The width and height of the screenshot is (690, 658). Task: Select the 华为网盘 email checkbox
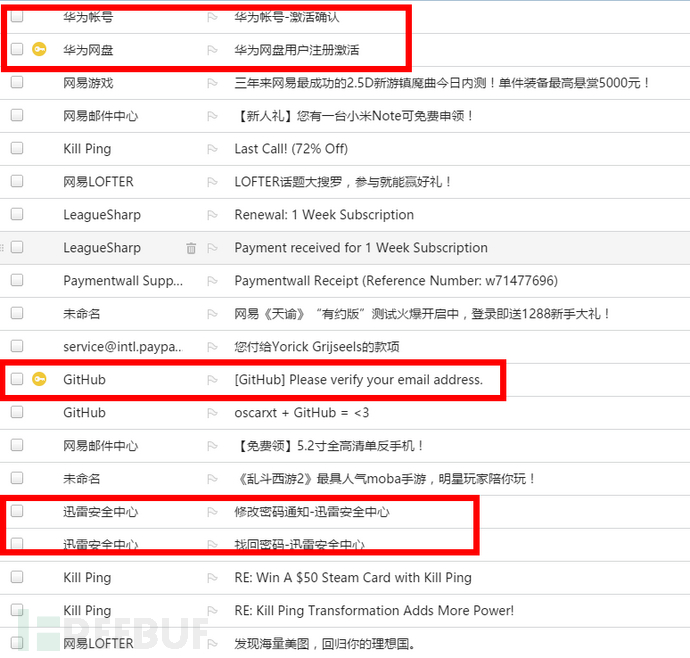tap(17, 49)
